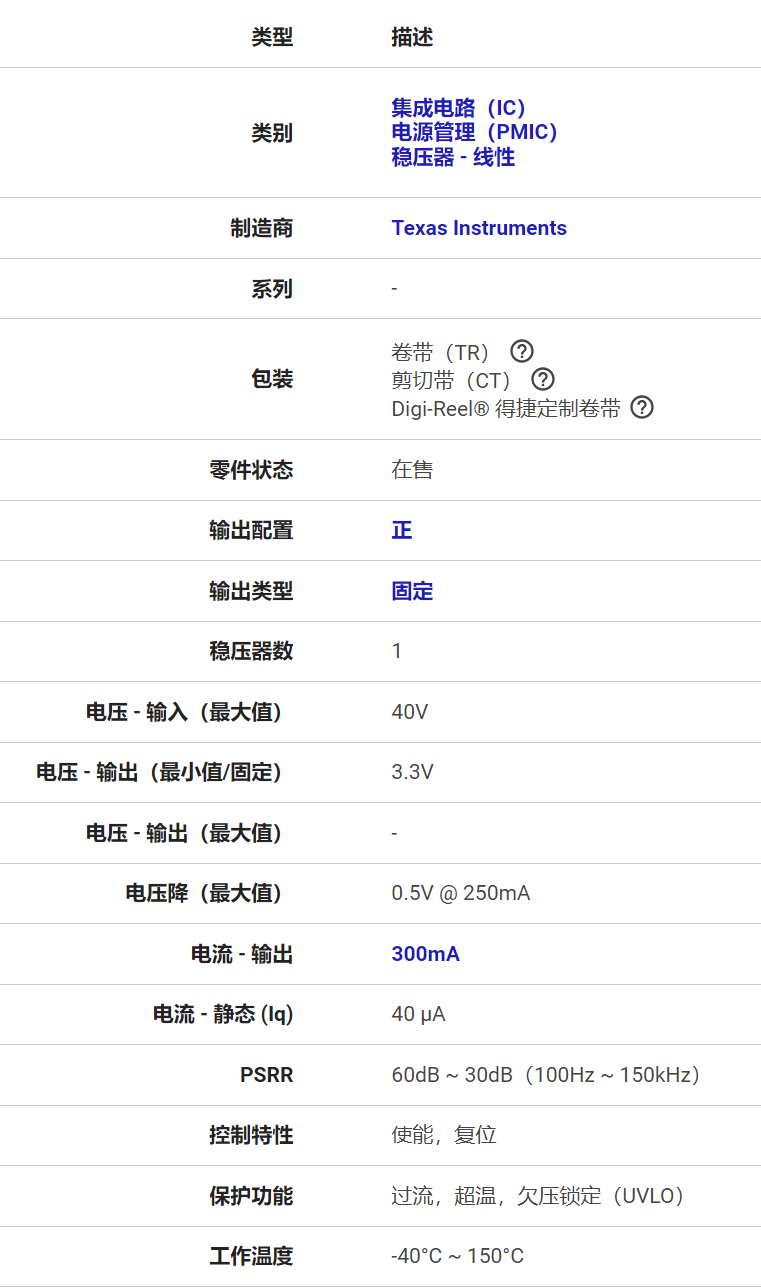Visit the Texas Instruments manufacturer link
This screenshot has width=761, height=1288.
(479, 228)
